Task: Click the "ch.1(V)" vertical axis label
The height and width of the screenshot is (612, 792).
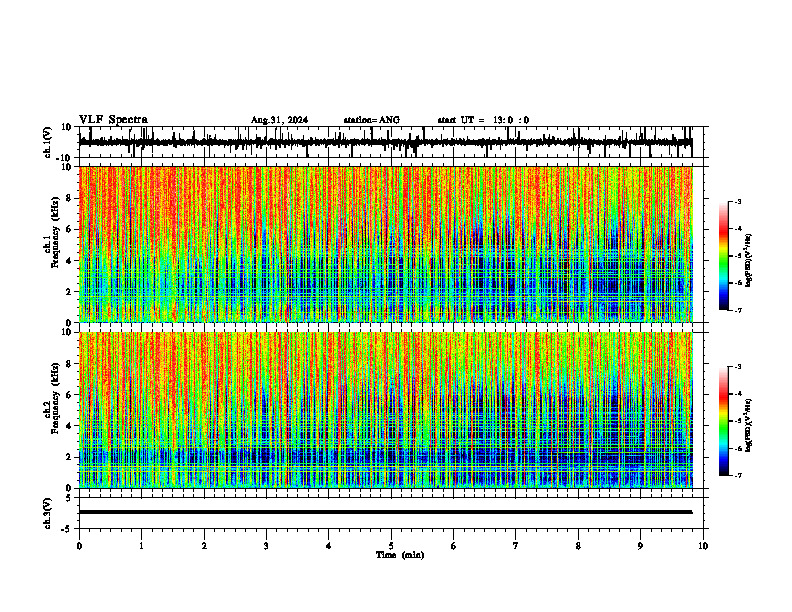Action: [47, 142]
